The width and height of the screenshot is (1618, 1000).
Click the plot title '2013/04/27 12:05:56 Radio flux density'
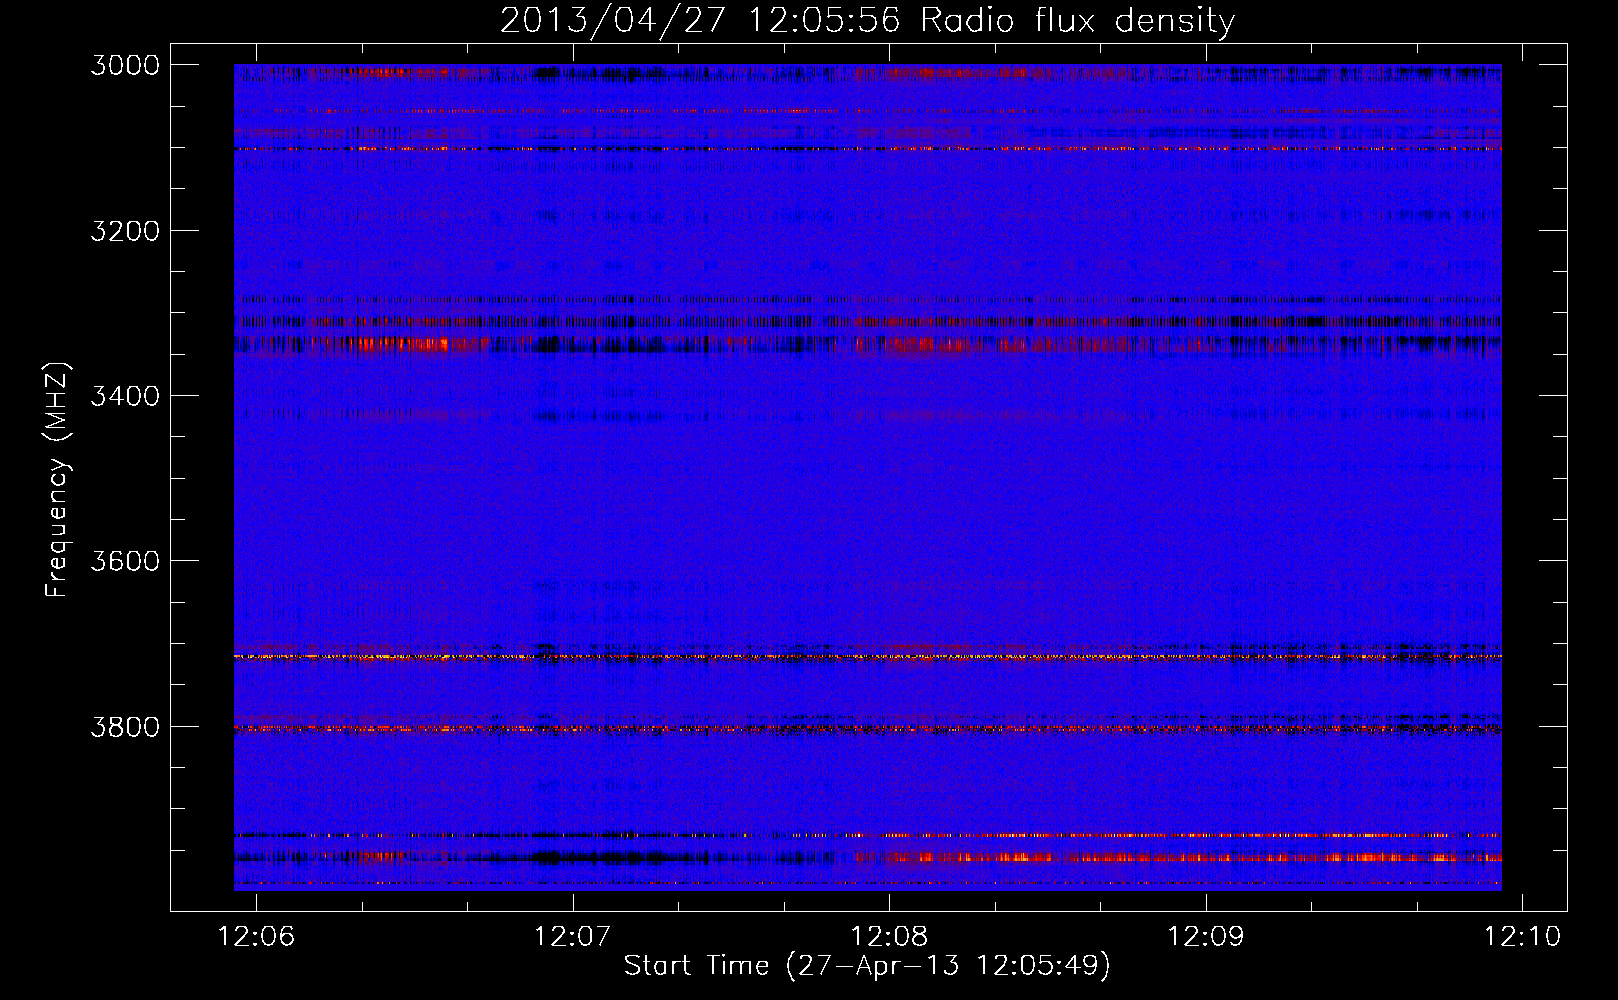pos(868,21)
